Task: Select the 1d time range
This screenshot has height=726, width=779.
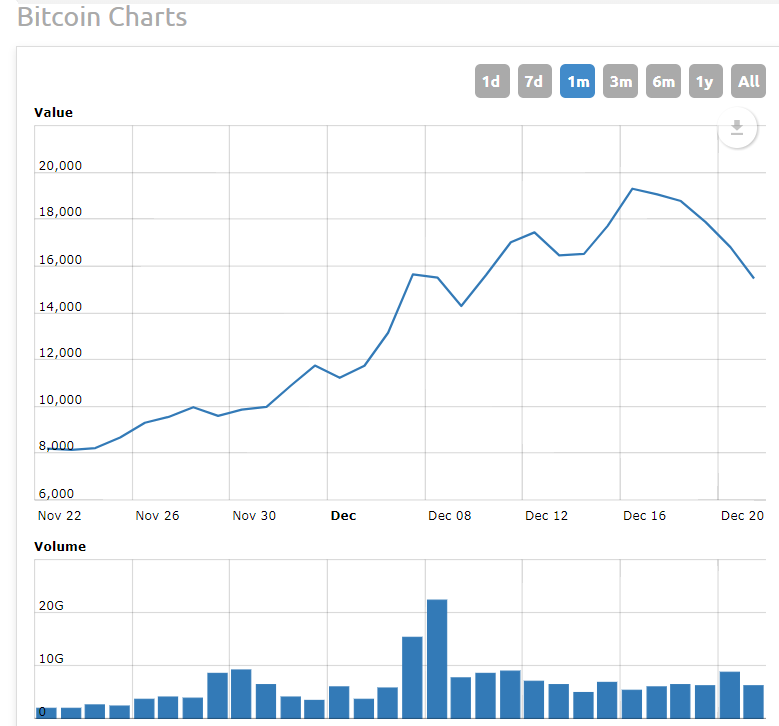Action: pyautogui.click(x=492, y=82)
